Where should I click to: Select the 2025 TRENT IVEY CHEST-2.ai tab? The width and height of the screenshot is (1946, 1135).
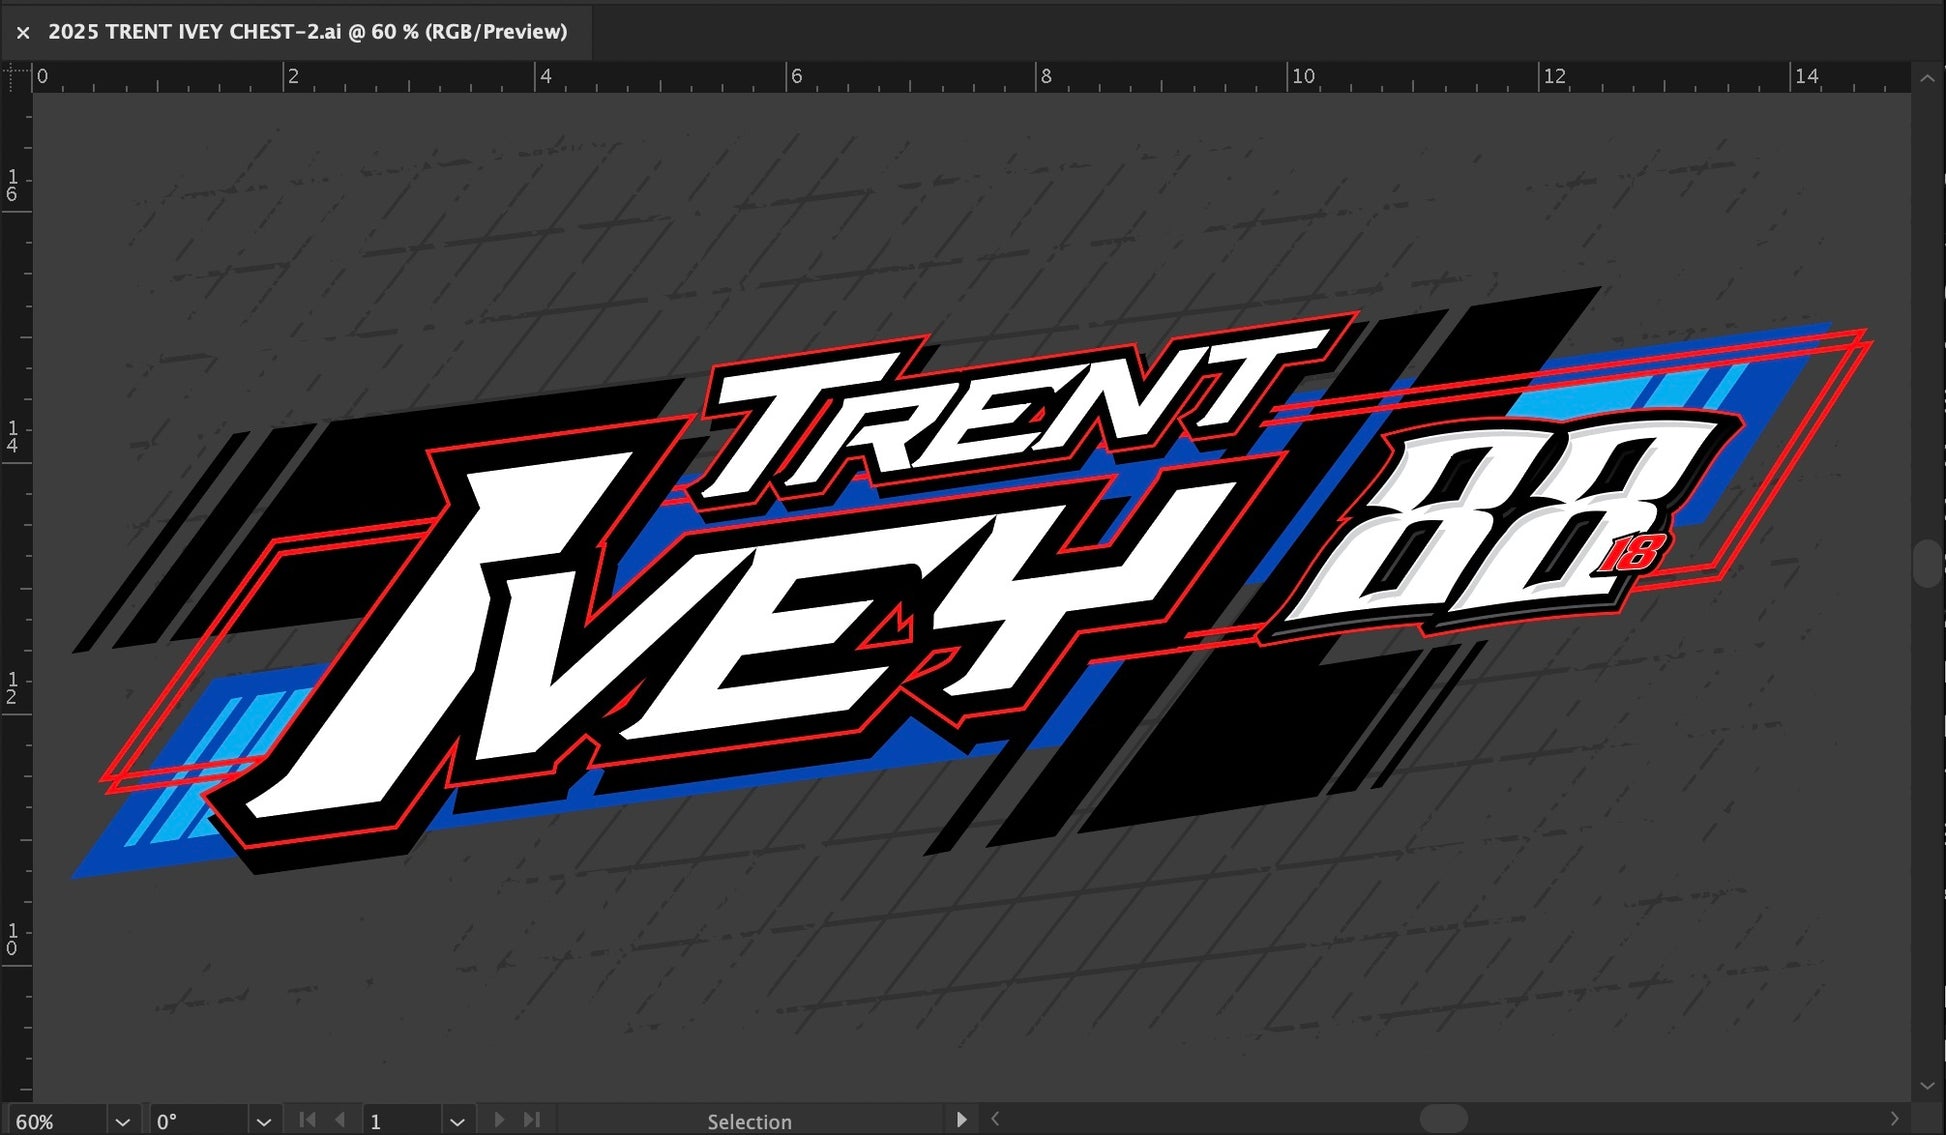point(307,32)
